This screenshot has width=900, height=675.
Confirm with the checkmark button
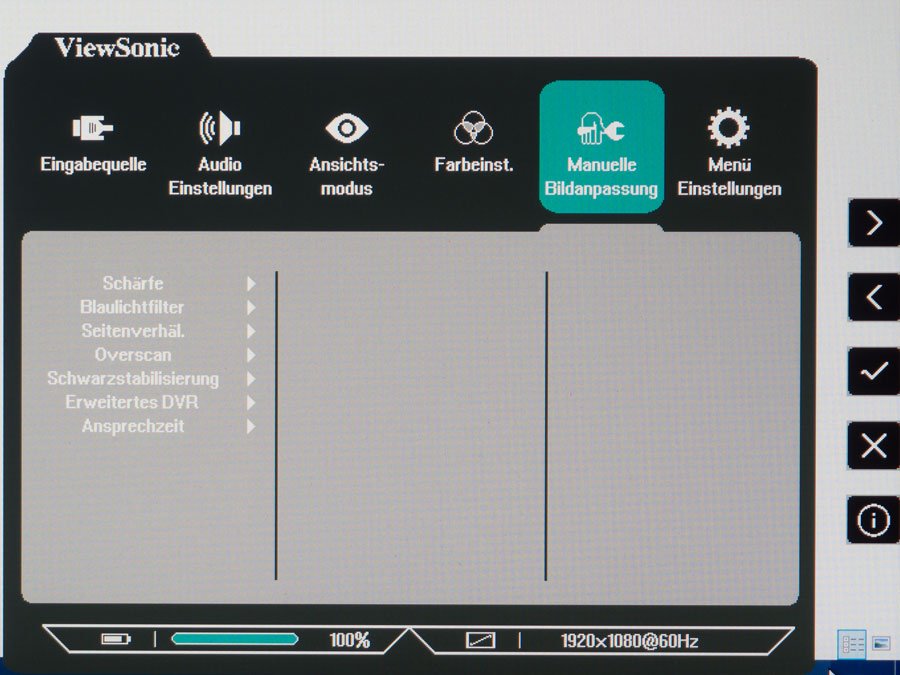tap(874, 371)
